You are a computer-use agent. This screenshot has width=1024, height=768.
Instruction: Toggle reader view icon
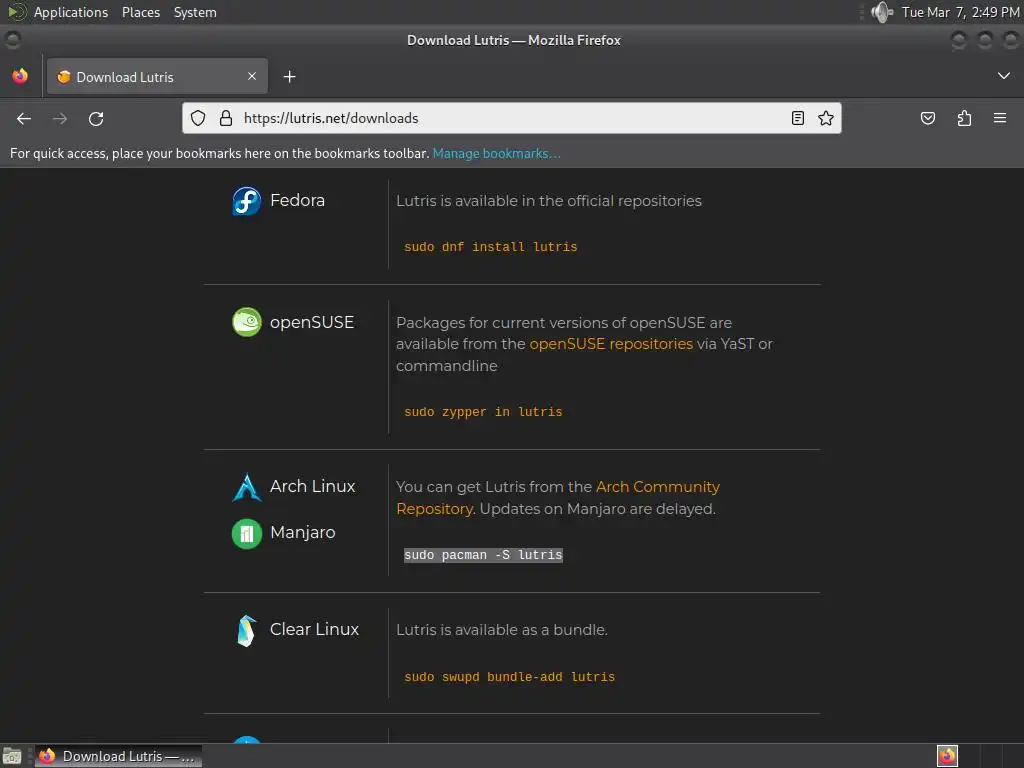pyautogui.click(x=797, y=118)
